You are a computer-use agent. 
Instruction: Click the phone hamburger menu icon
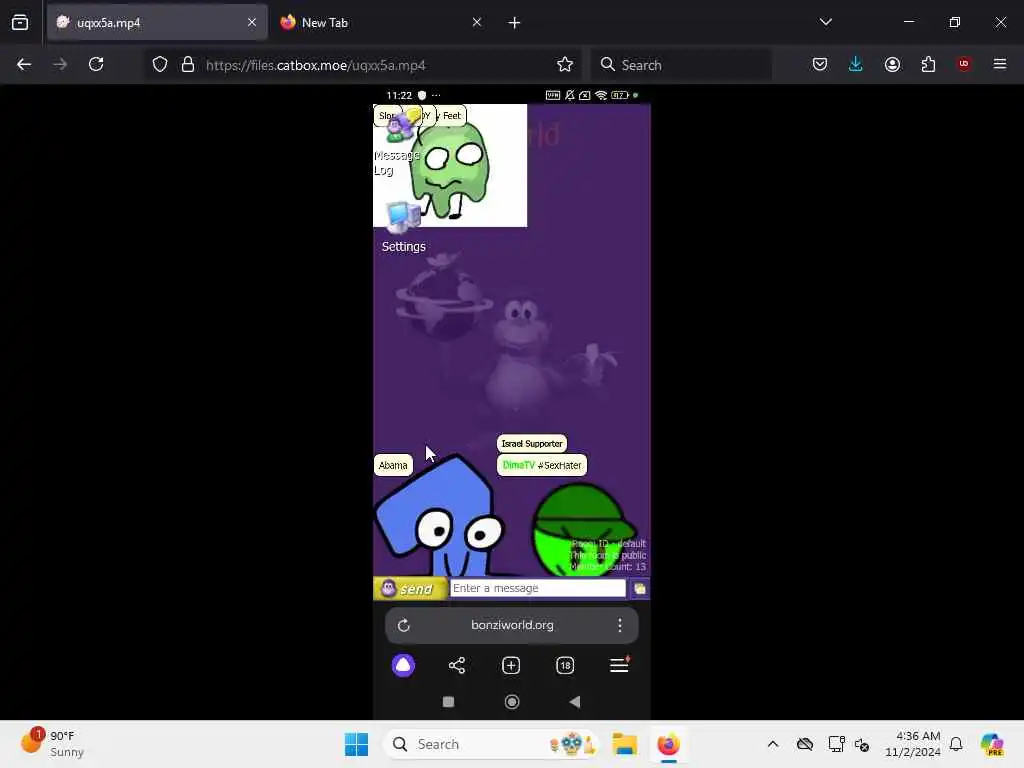pyautogui.click(x=619, y=665)
